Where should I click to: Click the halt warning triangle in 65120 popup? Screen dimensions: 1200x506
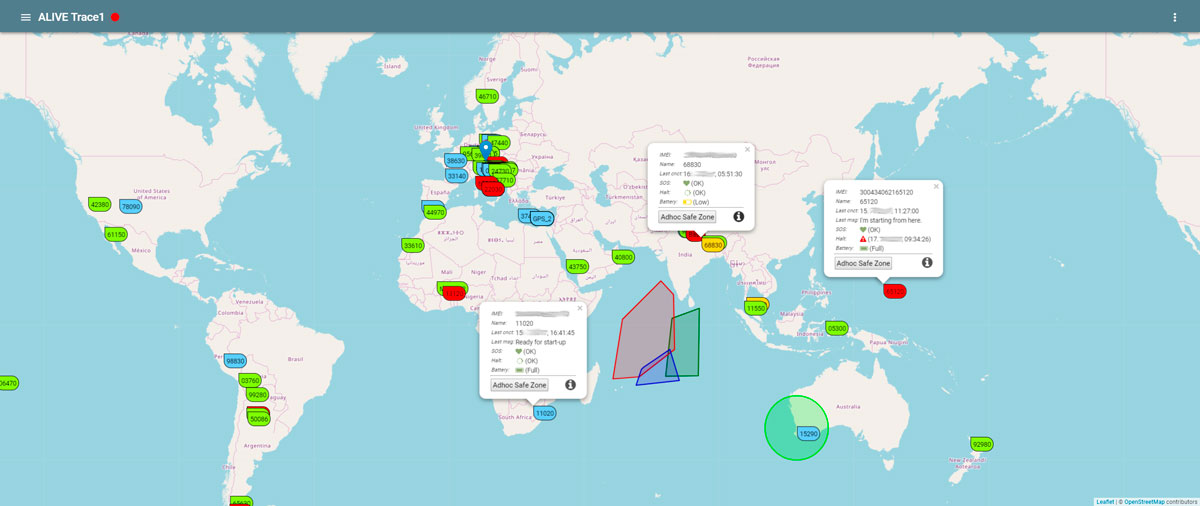[863, 239]
